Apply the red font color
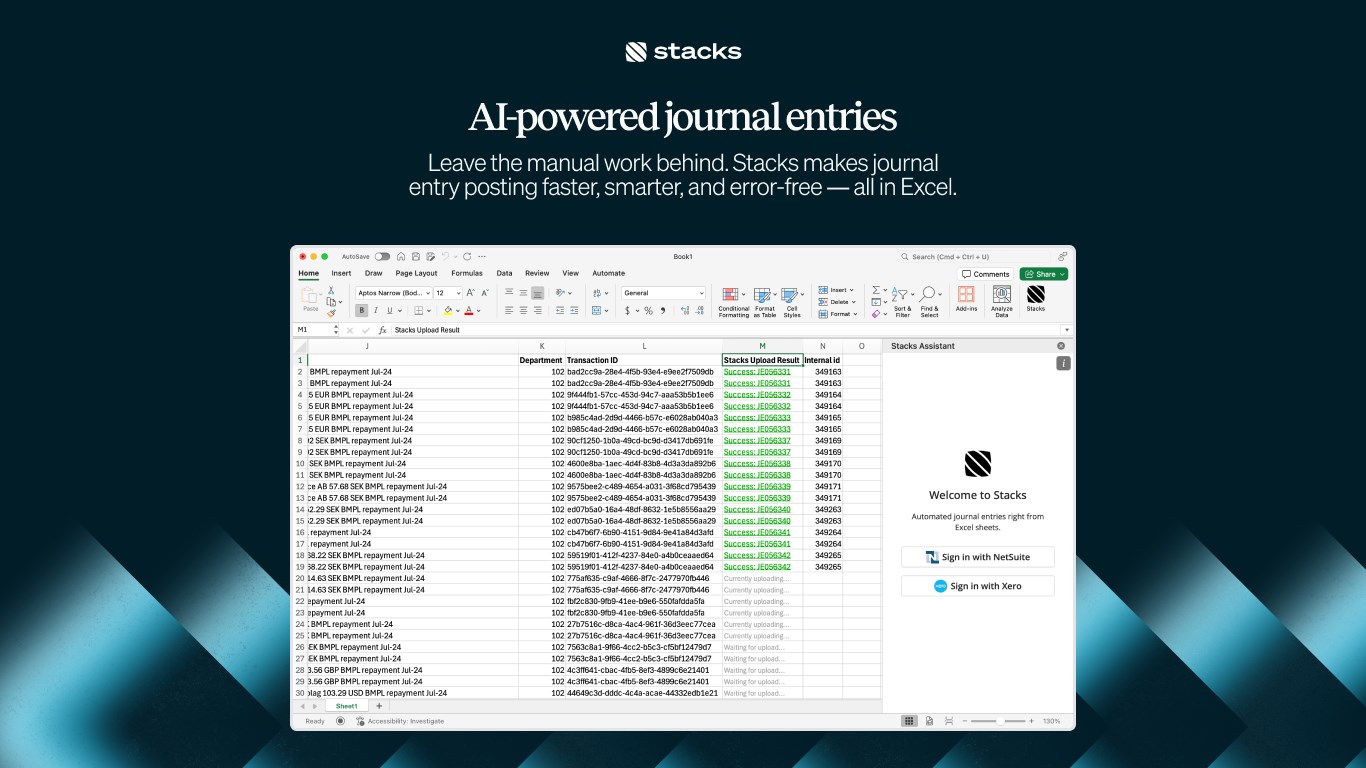Viewport: 1366px width, 768px height. click(x=467, y=311)
